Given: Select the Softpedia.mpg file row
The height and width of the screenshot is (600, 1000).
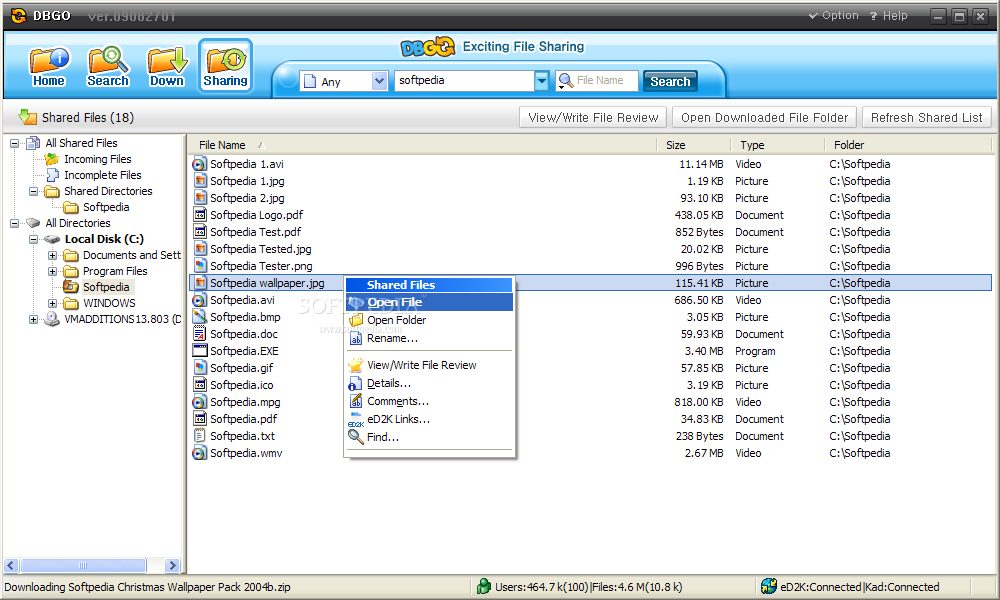Looking at the screenshot, I should click(x=591, y=402).
